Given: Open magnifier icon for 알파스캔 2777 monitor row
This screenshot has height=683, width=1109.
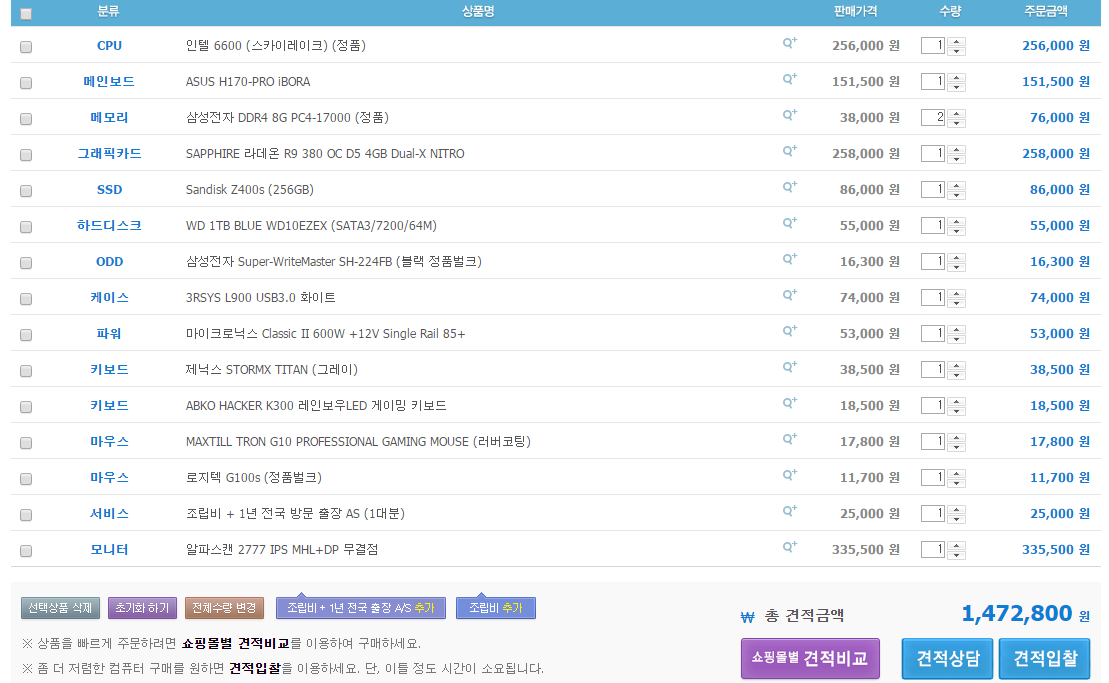Looking at the screenshot, I should coord(789,548).
